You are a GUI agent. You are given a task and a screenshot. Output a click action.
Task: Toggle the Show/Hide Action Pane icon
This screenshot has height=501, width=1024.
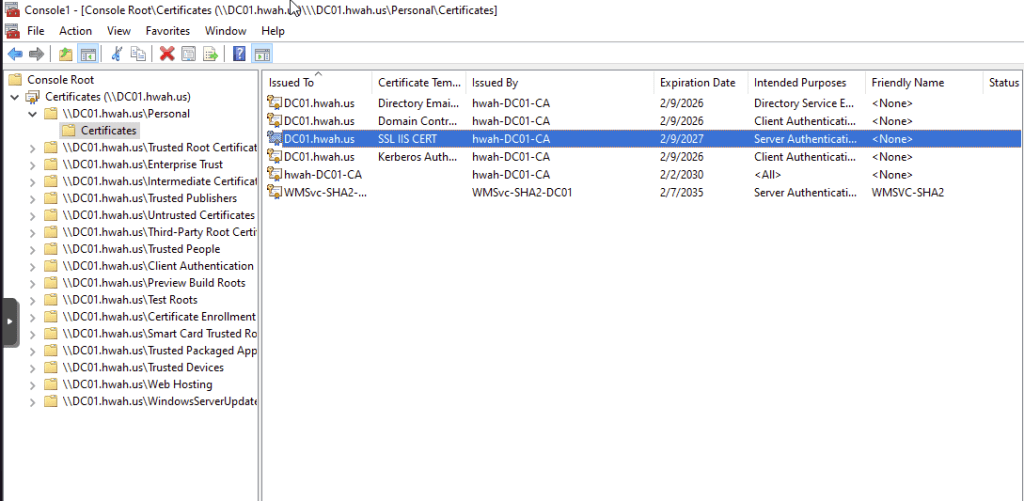click(262, 54)
